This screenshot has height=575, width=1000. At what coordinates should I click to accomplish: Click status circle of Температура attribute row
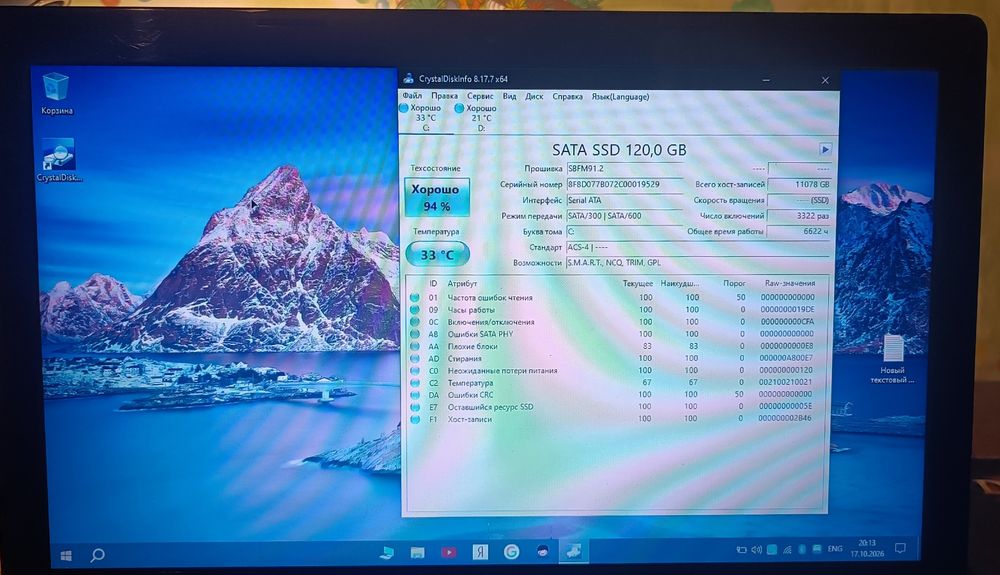point(415,383)
